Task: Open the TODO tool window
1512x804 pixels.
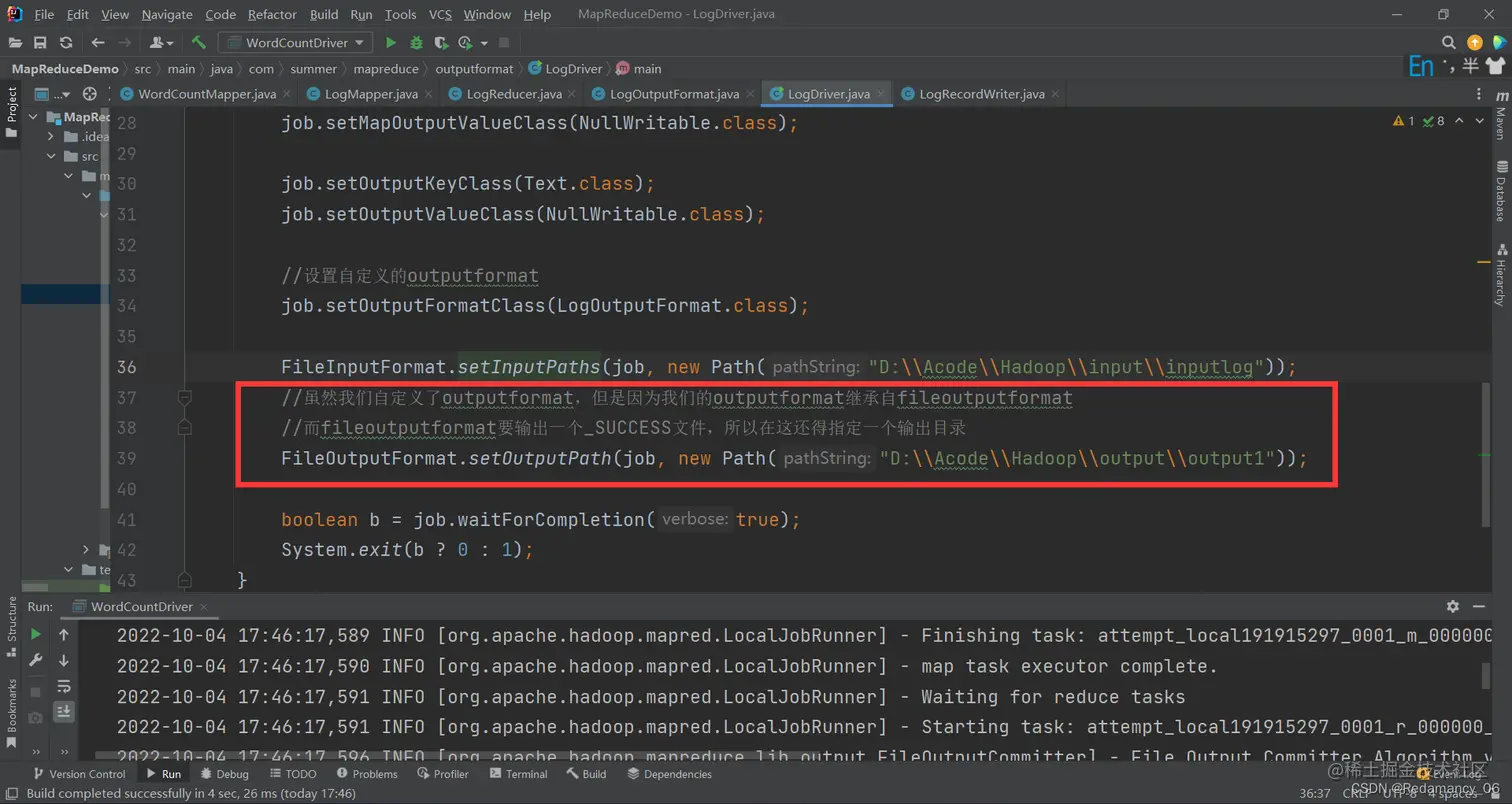Action: pos(292,774)
